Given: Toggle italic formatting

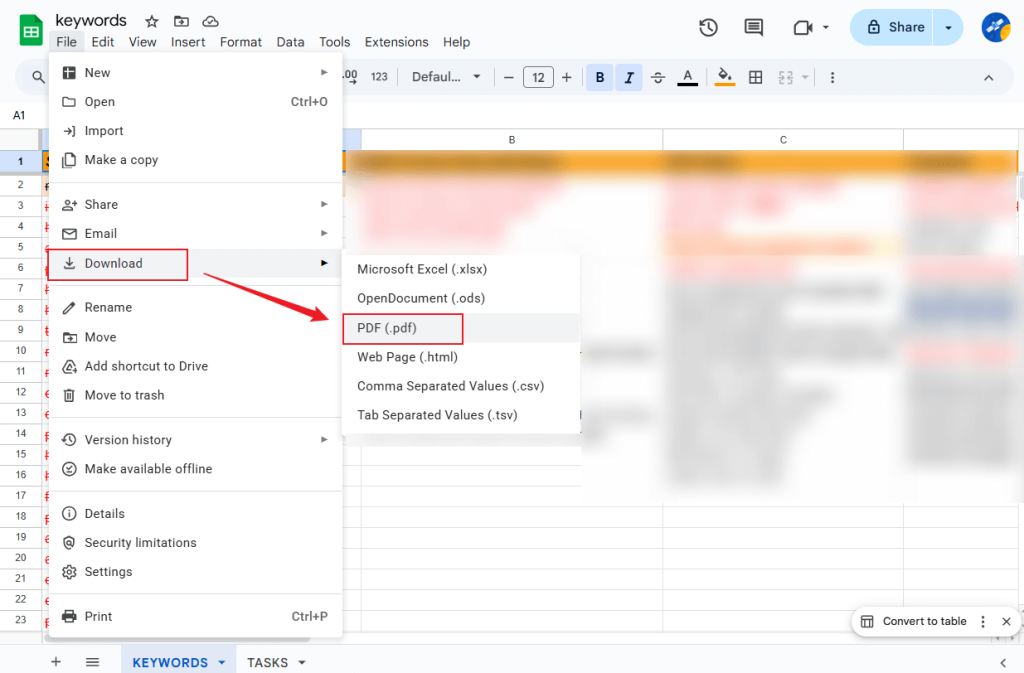Looking at the screenshot, I should click(628, 77).
